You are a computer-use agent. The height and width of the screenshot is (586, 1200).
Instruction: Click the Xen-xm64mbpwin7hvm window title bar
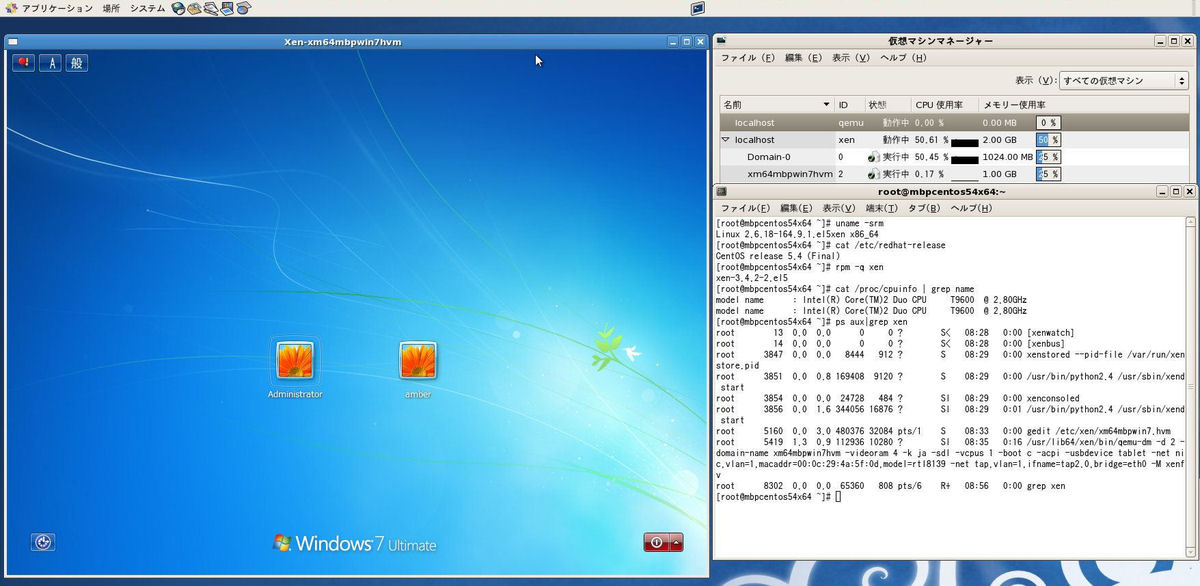pos(343,42)
